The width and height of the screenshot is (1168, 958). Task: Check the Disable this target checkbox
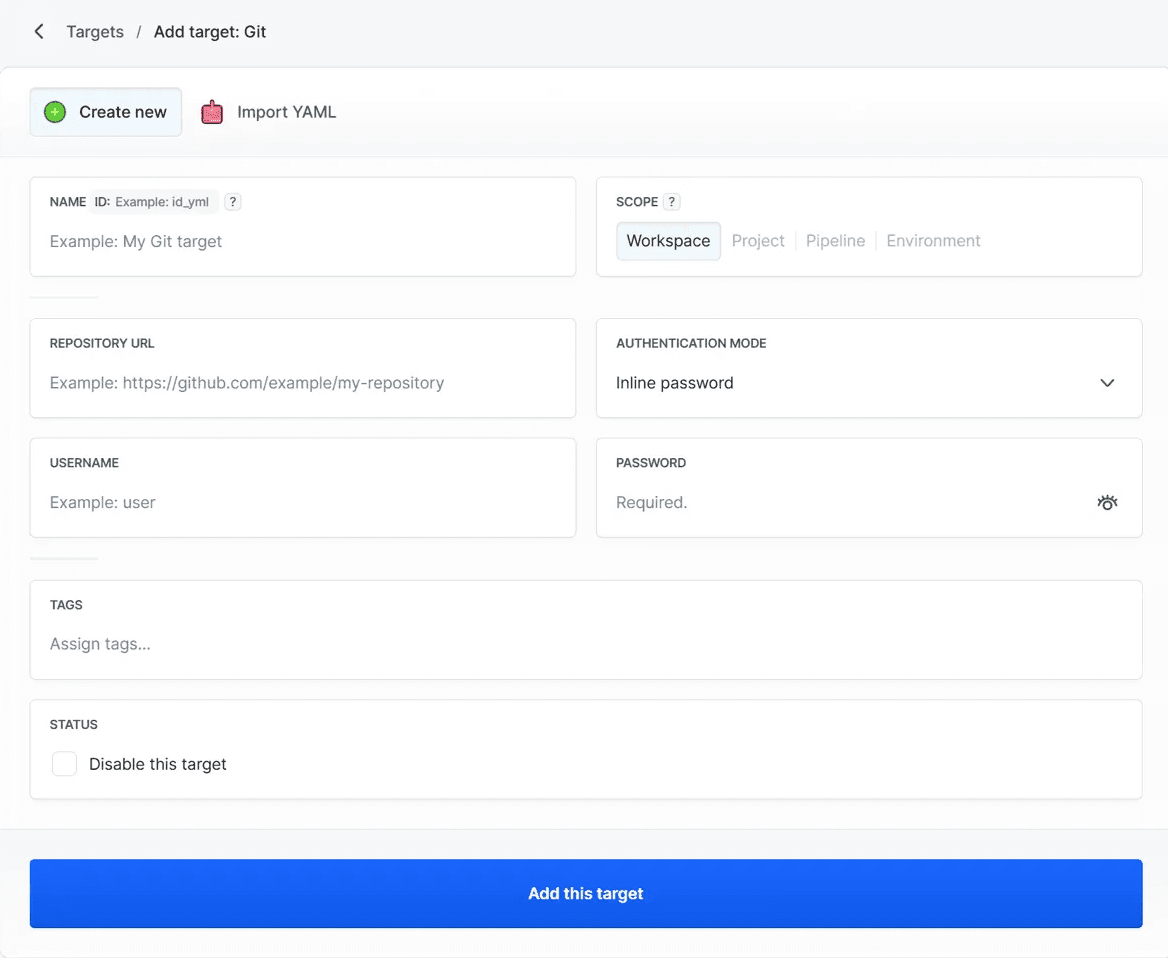coord(64,764)
